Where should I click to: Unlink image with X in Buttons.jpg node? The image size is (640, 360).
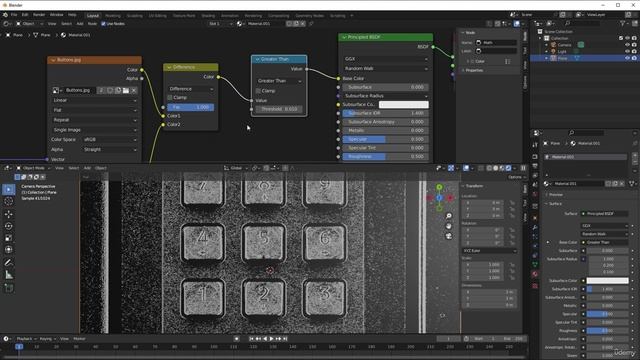(x=134, y=90)
